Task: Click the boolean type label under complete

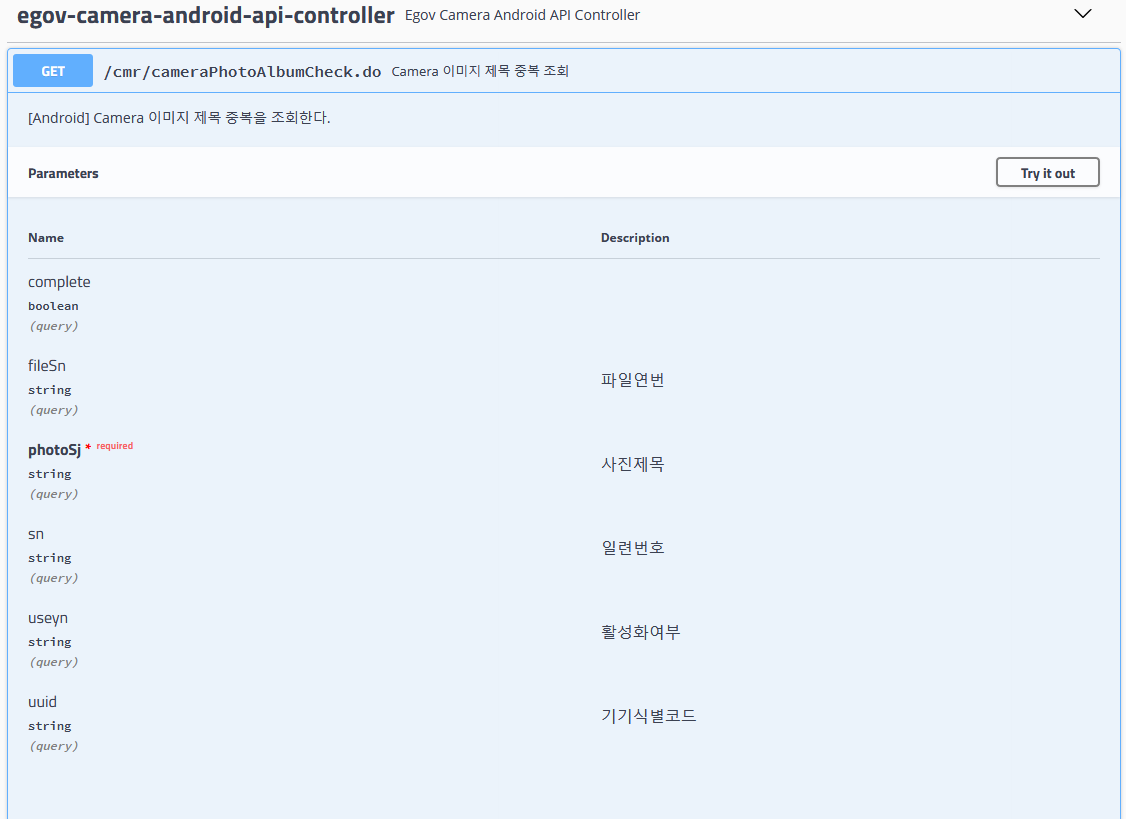Action: point(53,306)
